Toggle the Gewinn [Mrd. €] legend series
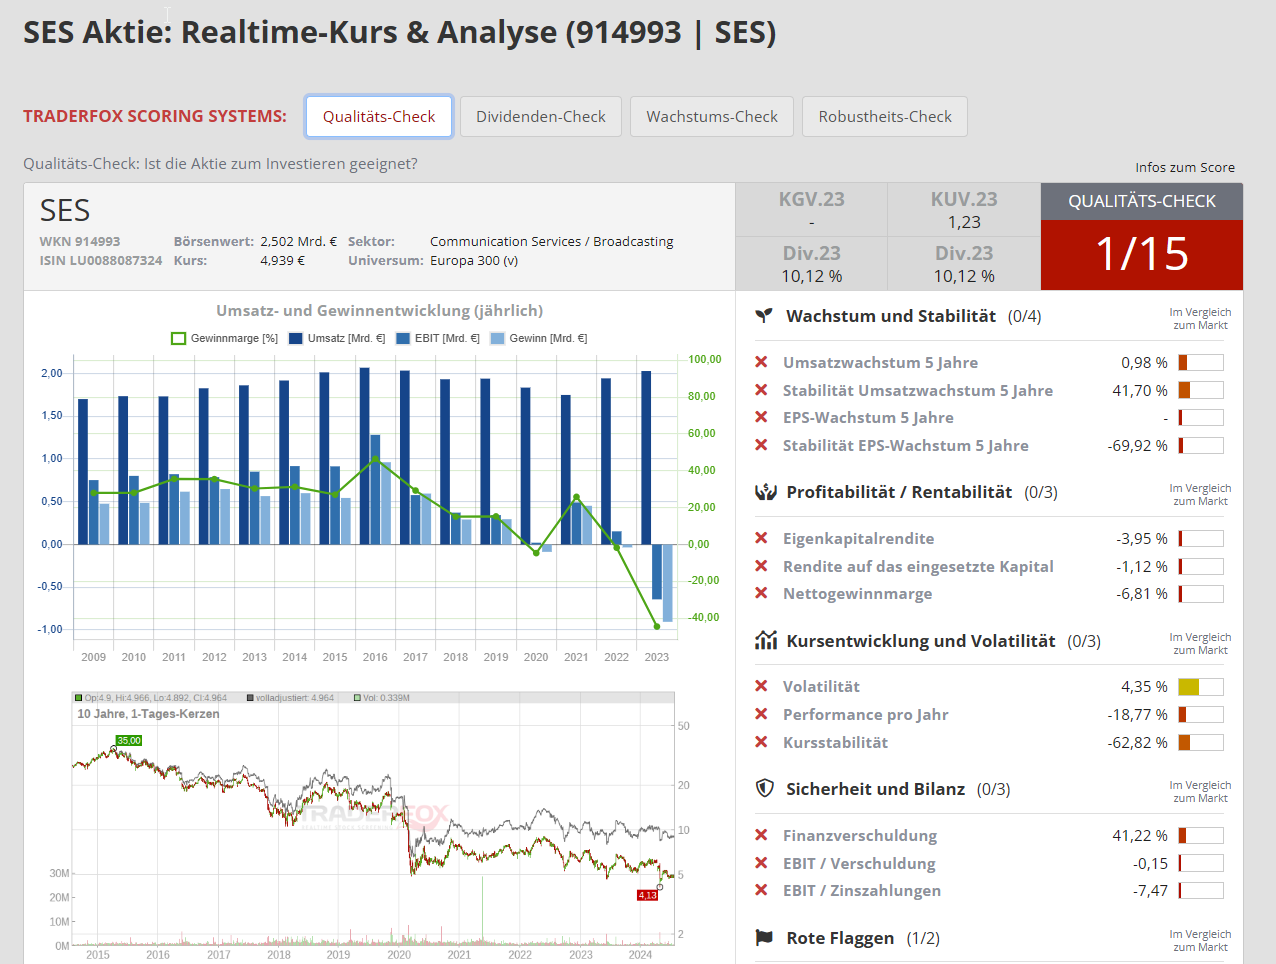This screenshot has height=964, width=1276. (539, 339)
